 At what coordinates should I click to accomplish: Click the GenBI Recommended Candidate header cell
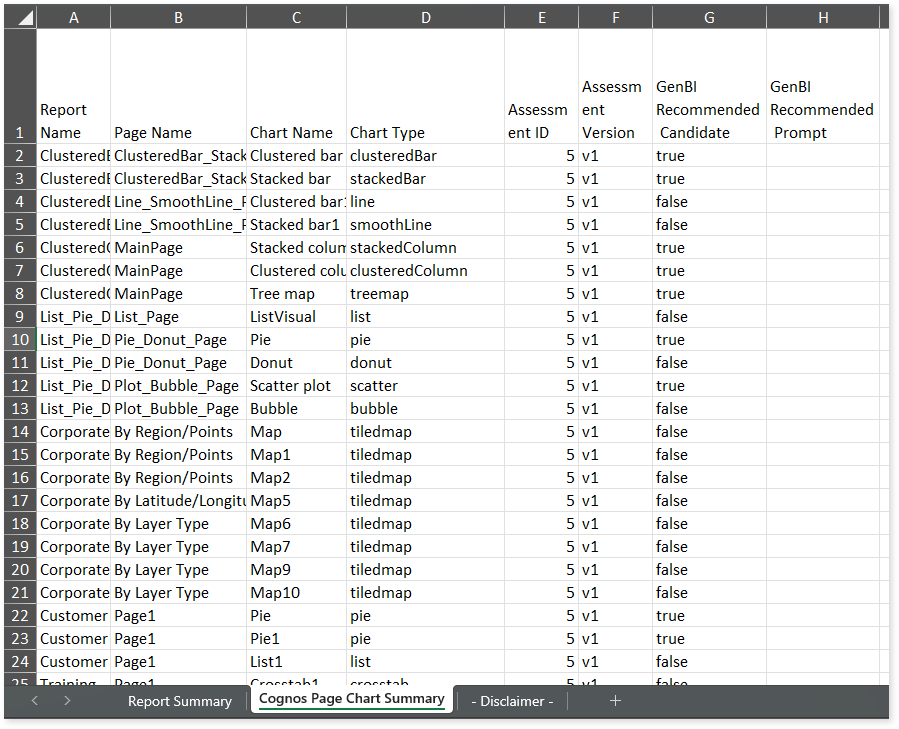(709, 110)
